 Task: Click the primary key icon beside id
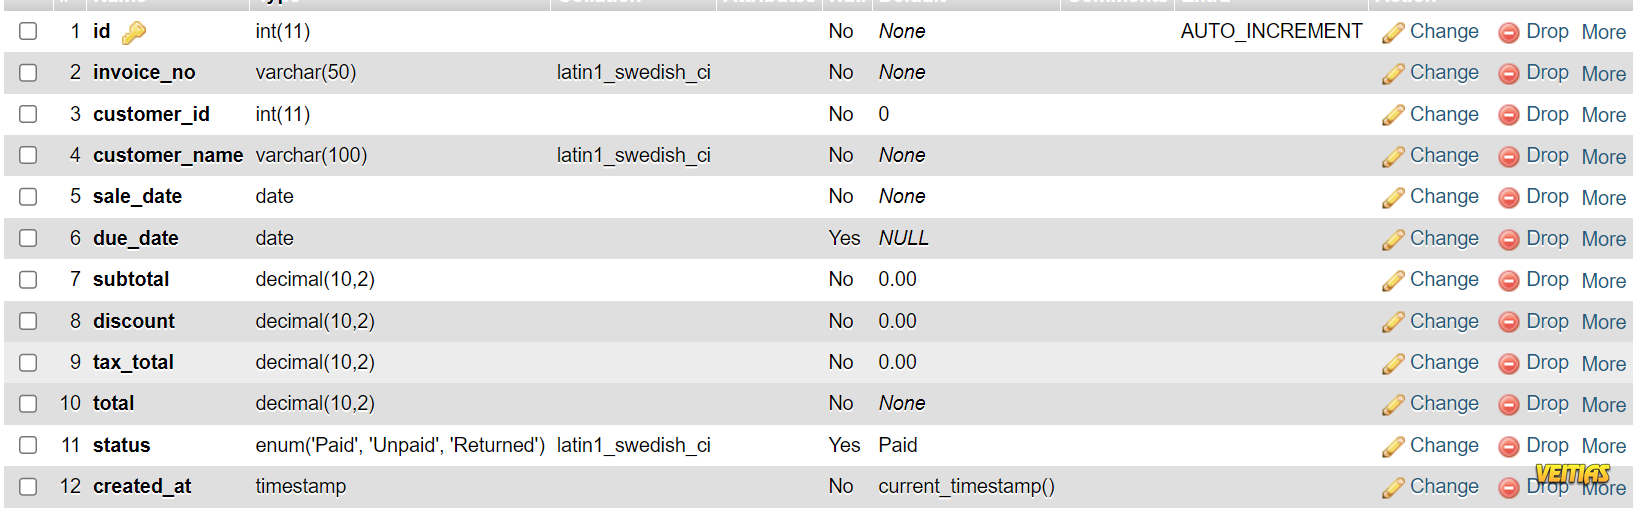tap(134, 33)
